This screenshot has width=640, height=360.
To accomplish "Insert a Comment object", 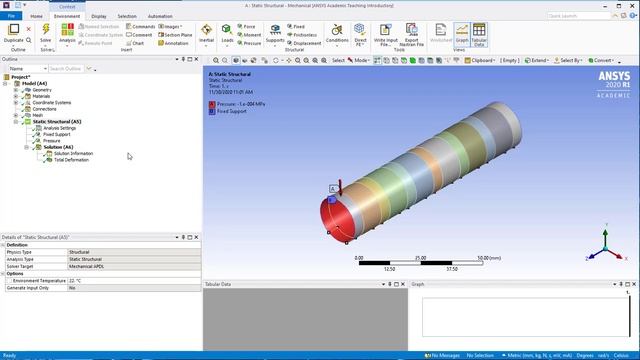I will (x=139, y=35).
